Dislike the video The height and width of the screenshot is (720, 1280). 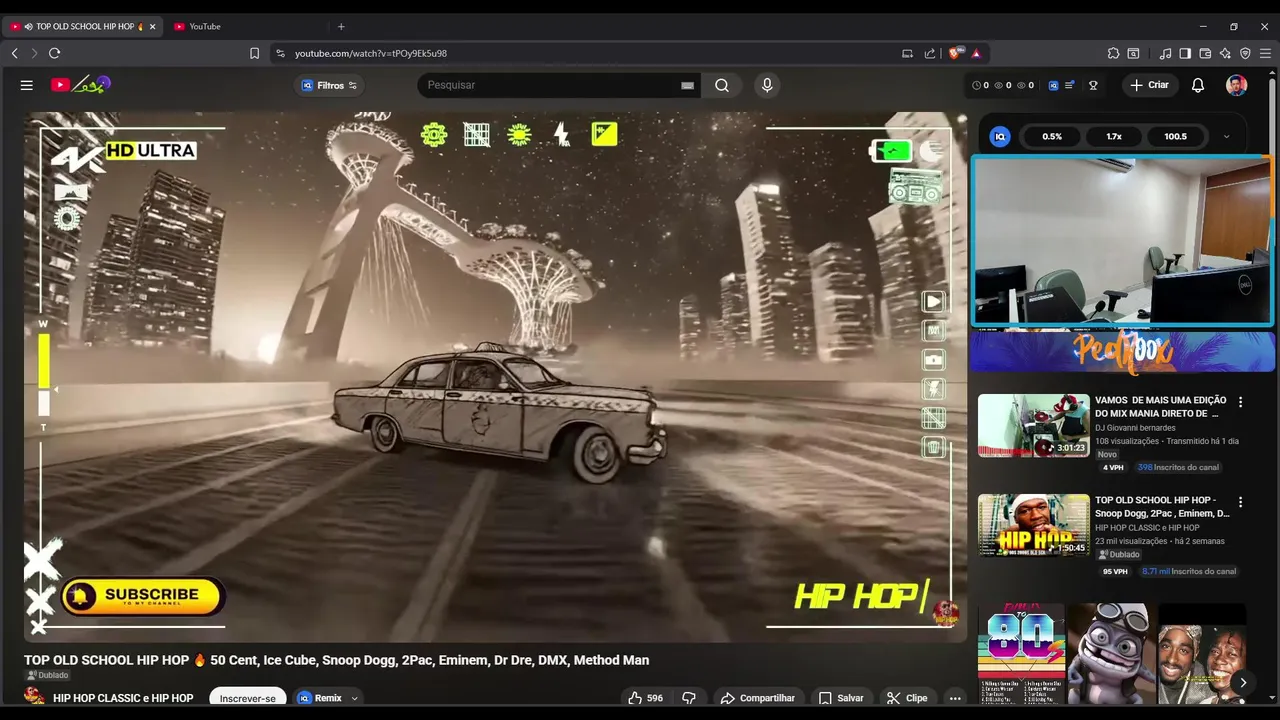click(x=688, y=698)
